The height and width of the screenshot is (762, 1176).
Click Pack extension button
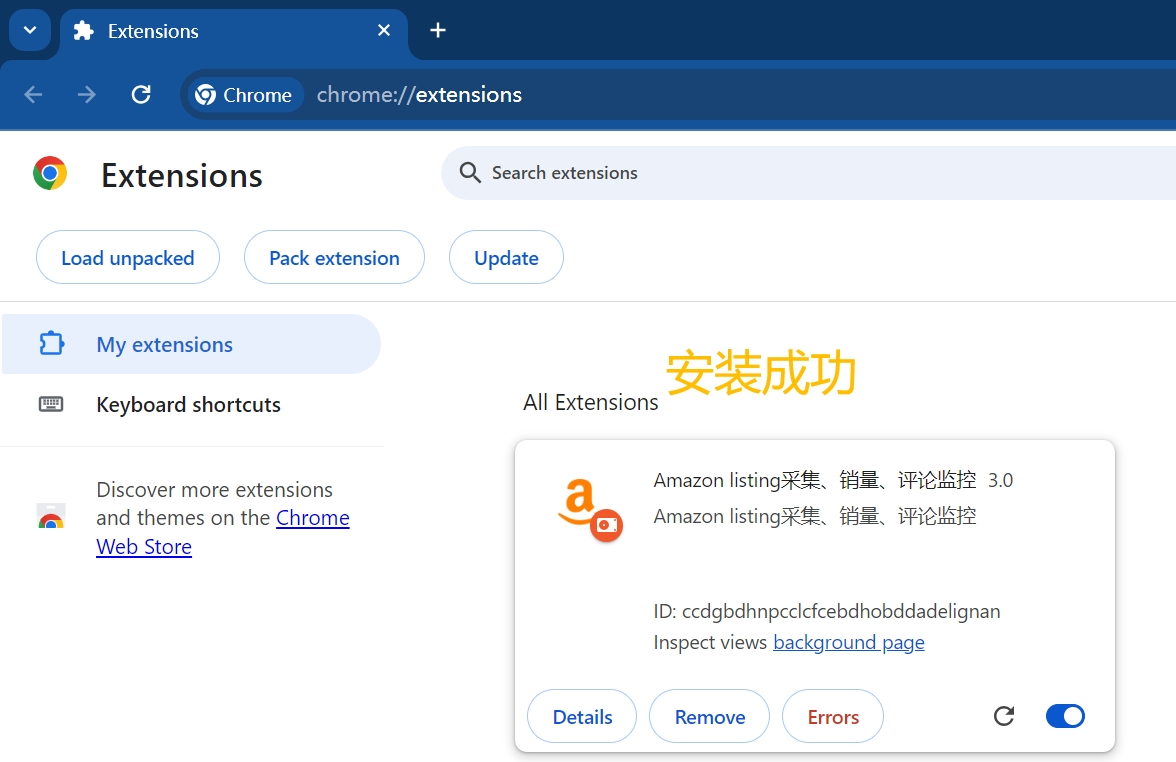click(334, 257)
